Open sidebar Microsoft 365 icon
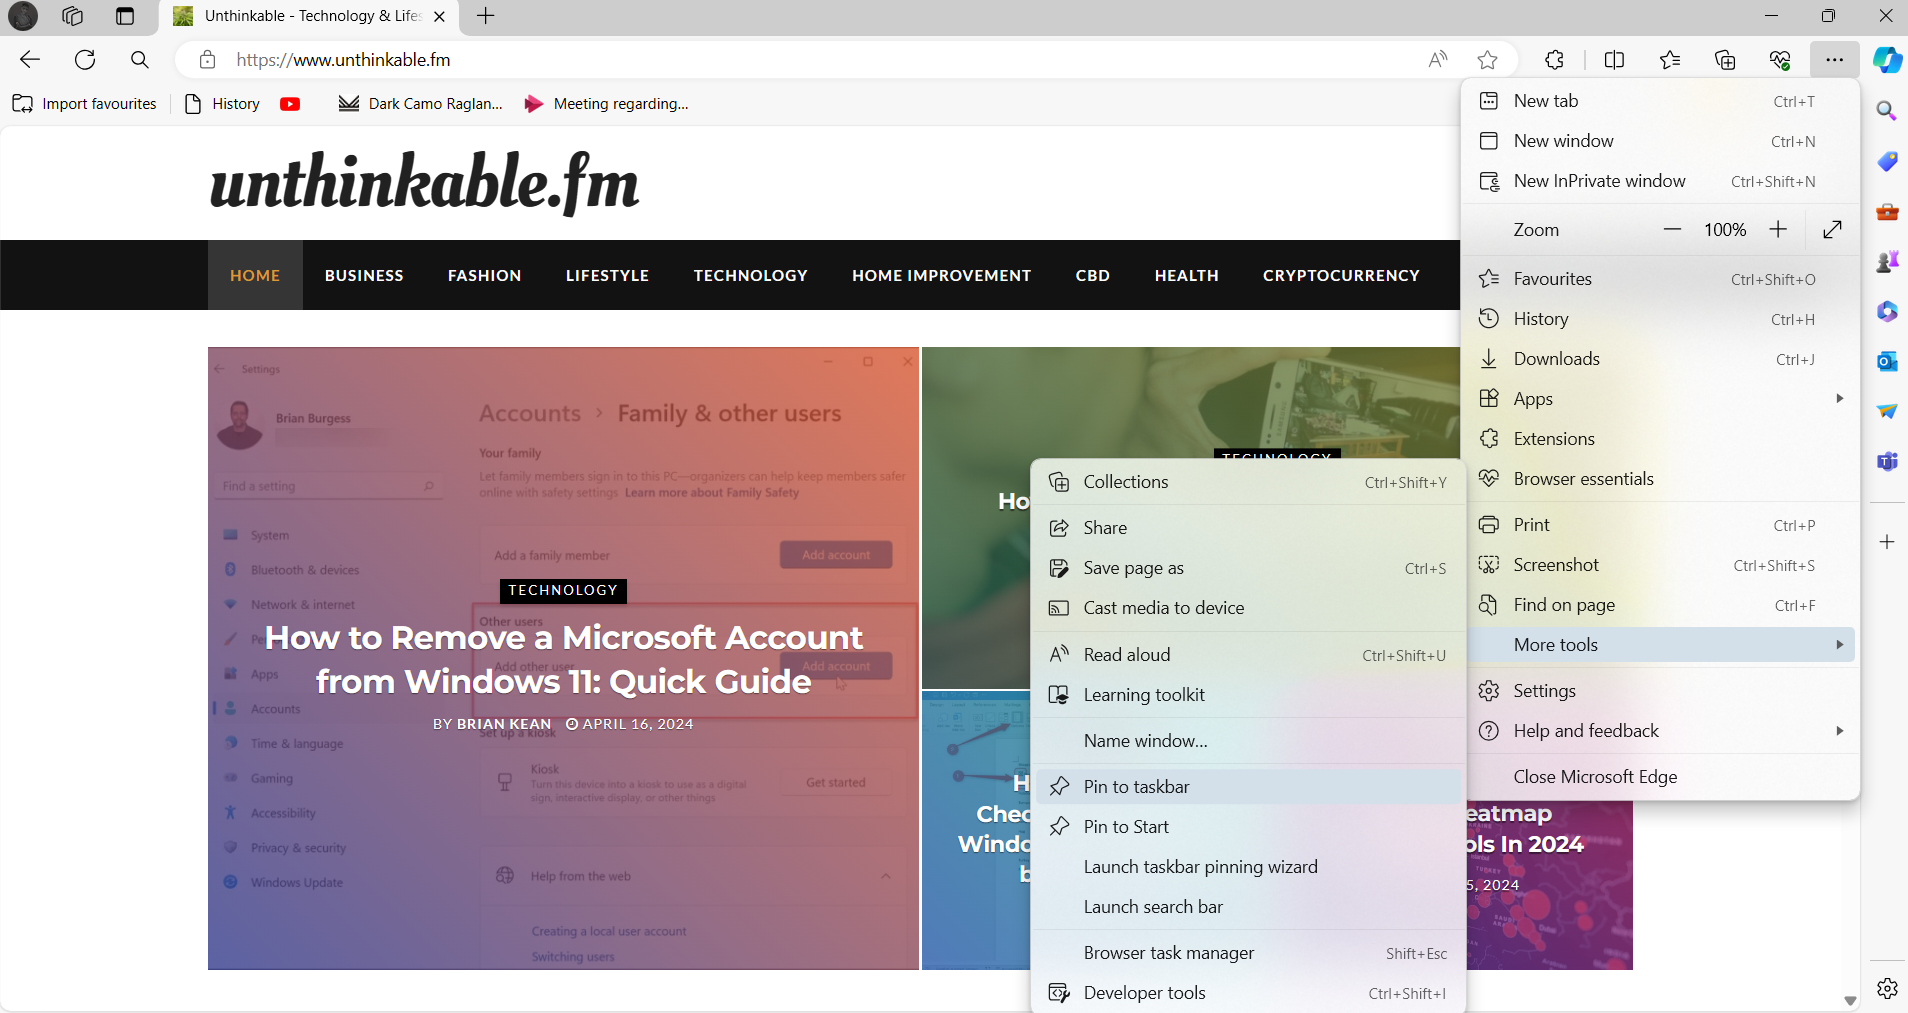Screen dimensions: 1908x1013 [1887, 311]
